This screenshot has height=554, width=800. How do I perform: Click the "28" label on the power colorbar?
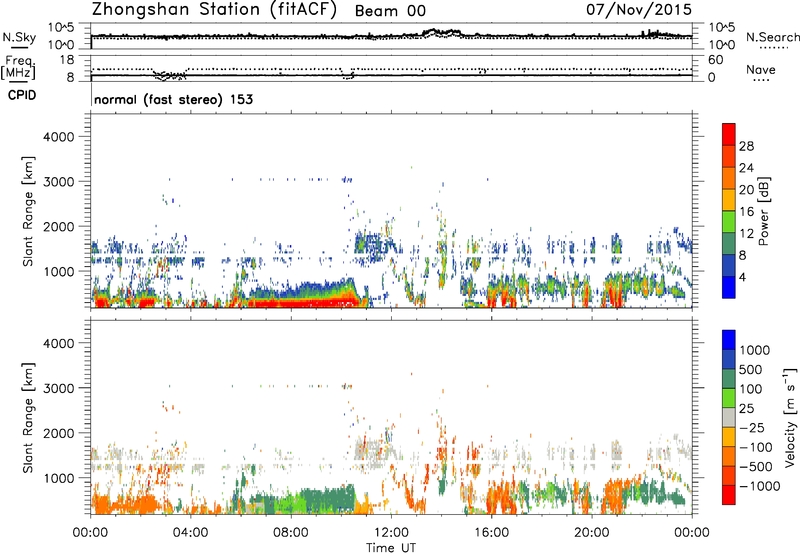coord(746,146)
